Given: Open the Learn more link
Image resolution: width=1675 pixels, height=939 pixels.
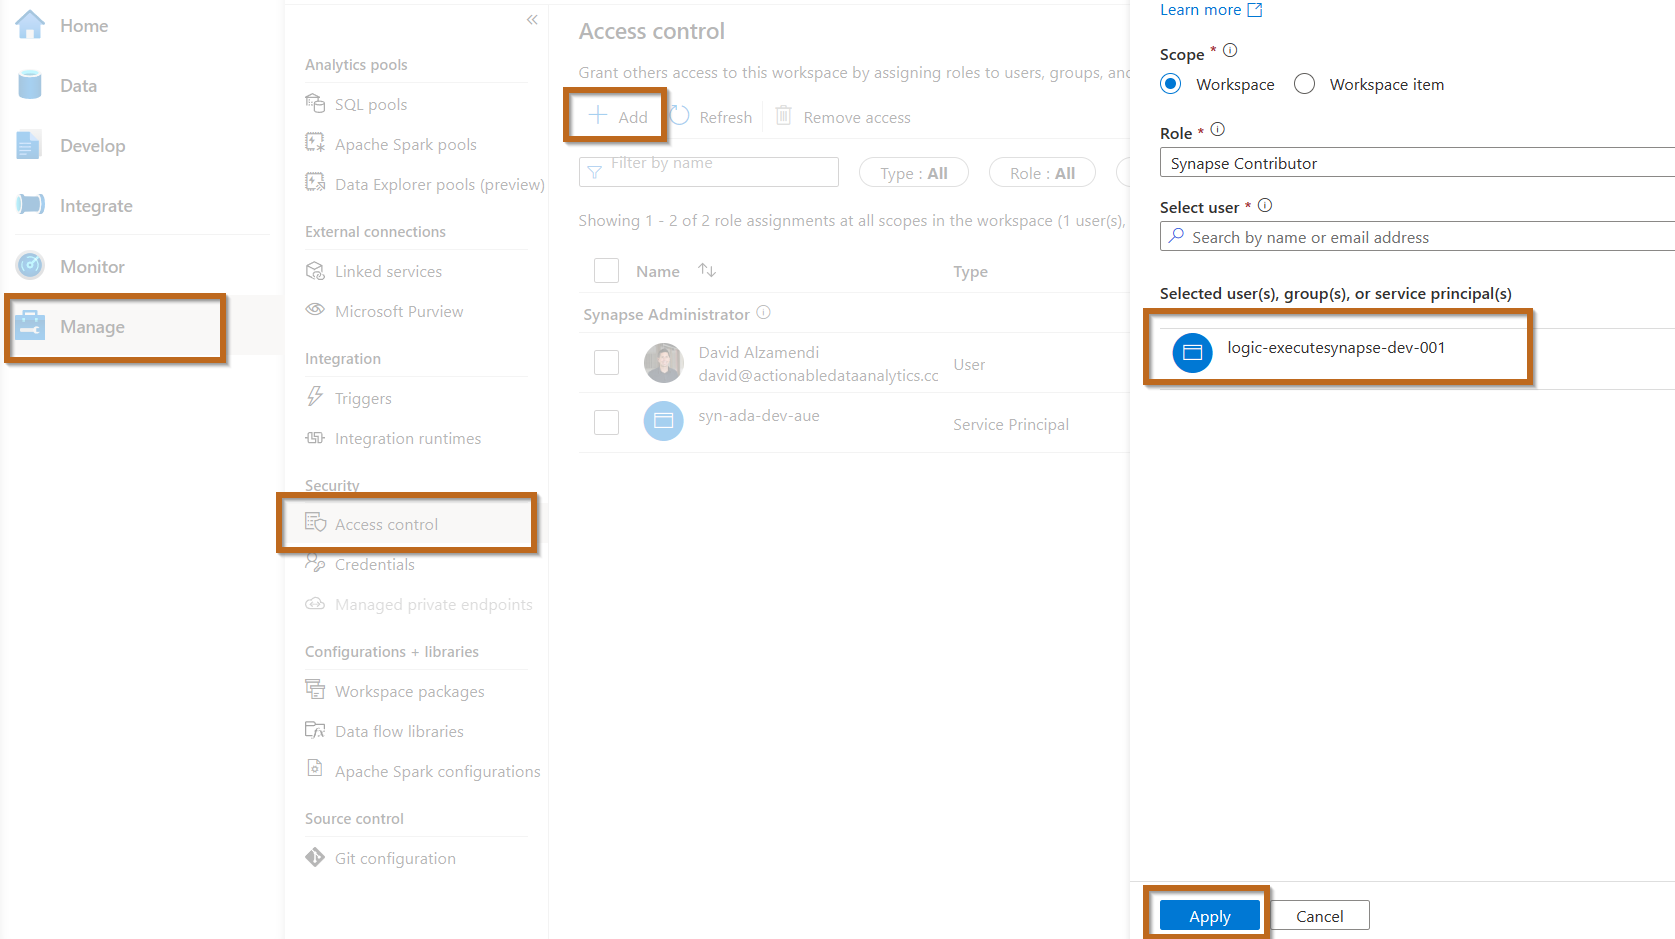Looking at the screenshot, I should [x=1211, y=10].
